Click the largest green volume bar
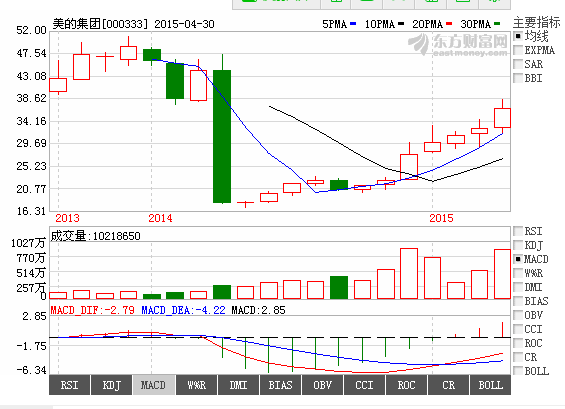Image resolution: width=565 pixels, height=409 pixels. pos(339,288)
